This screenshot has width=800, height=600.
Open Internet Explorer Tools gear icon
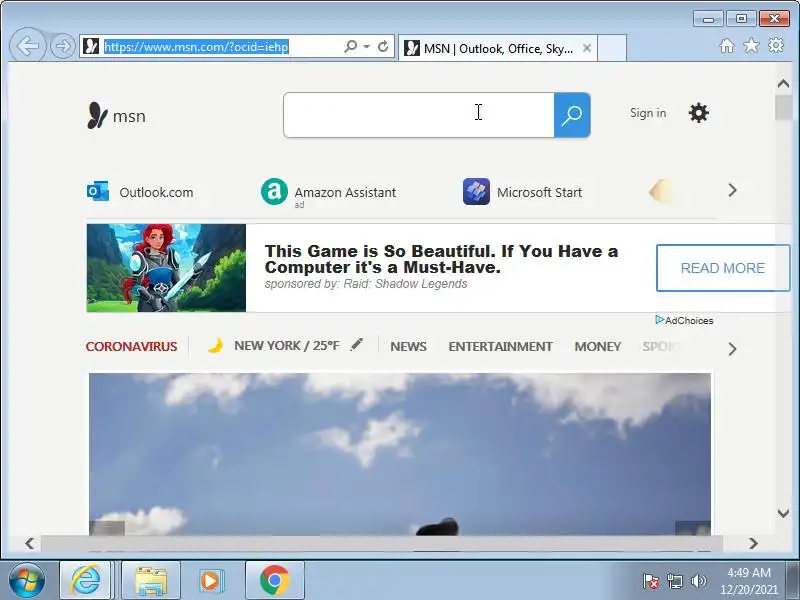776,45
